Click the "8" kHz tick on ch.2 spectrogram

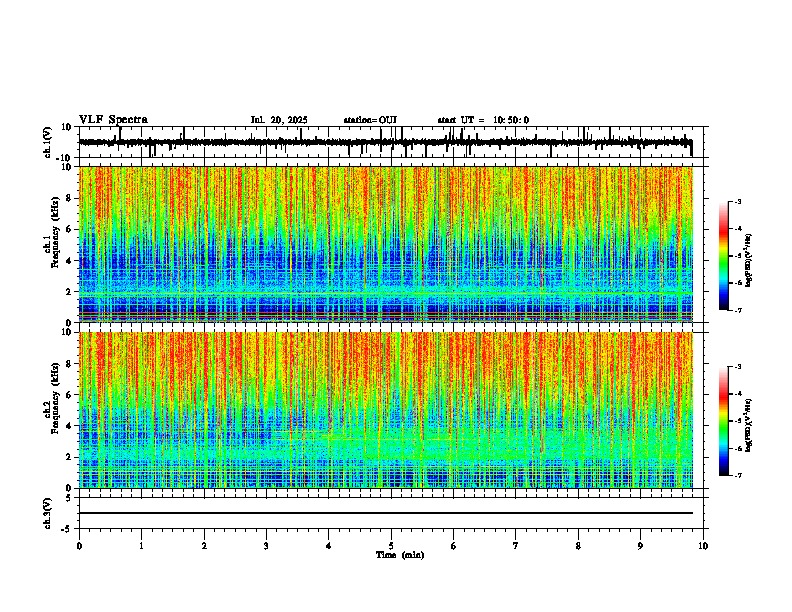[x=70, y=364]
